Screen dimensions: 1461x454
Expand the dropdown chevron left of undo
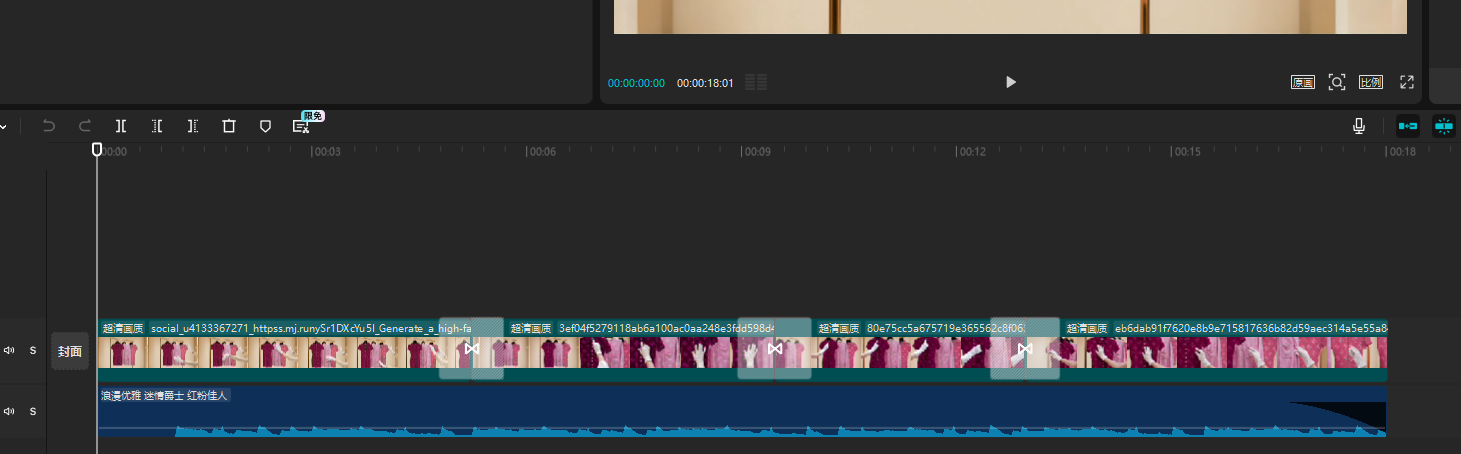click(x=4, y=127)
